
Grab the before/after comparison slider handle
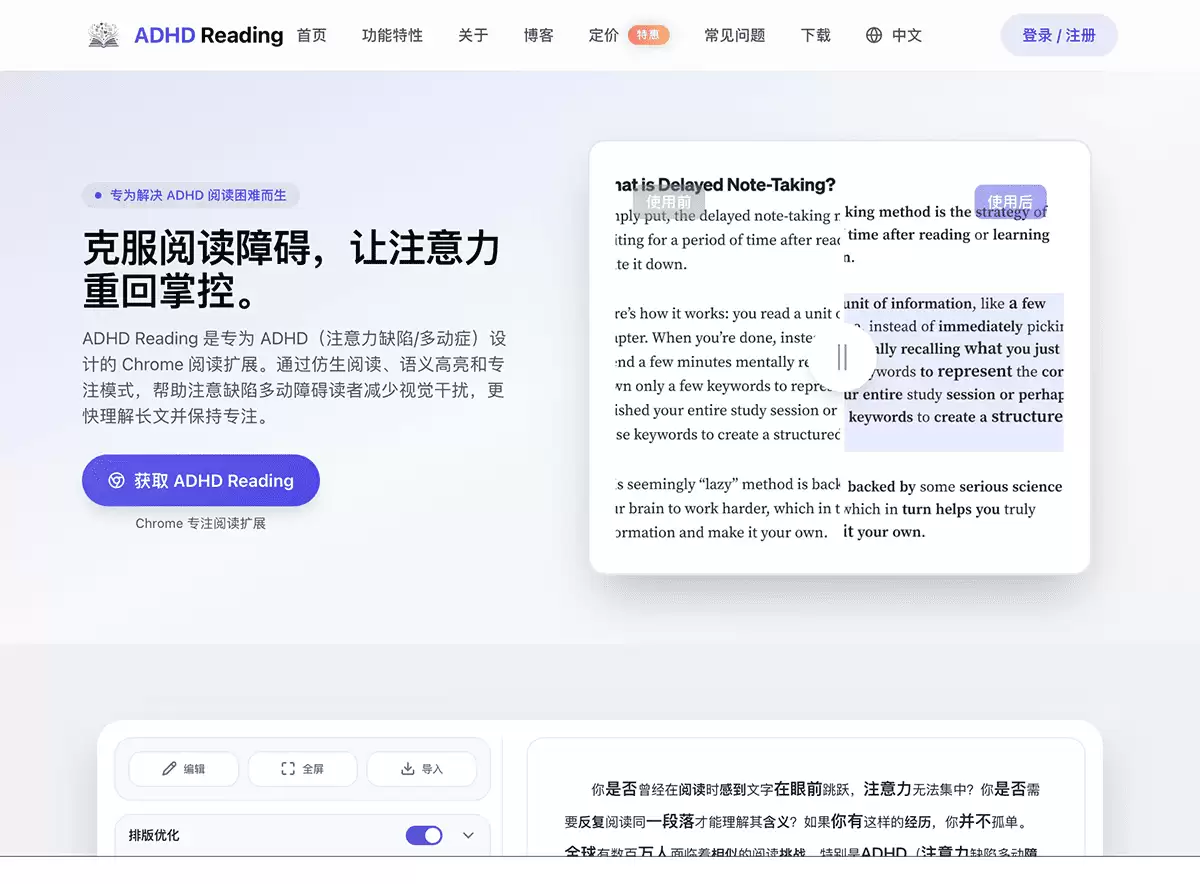tap(842, 357)
